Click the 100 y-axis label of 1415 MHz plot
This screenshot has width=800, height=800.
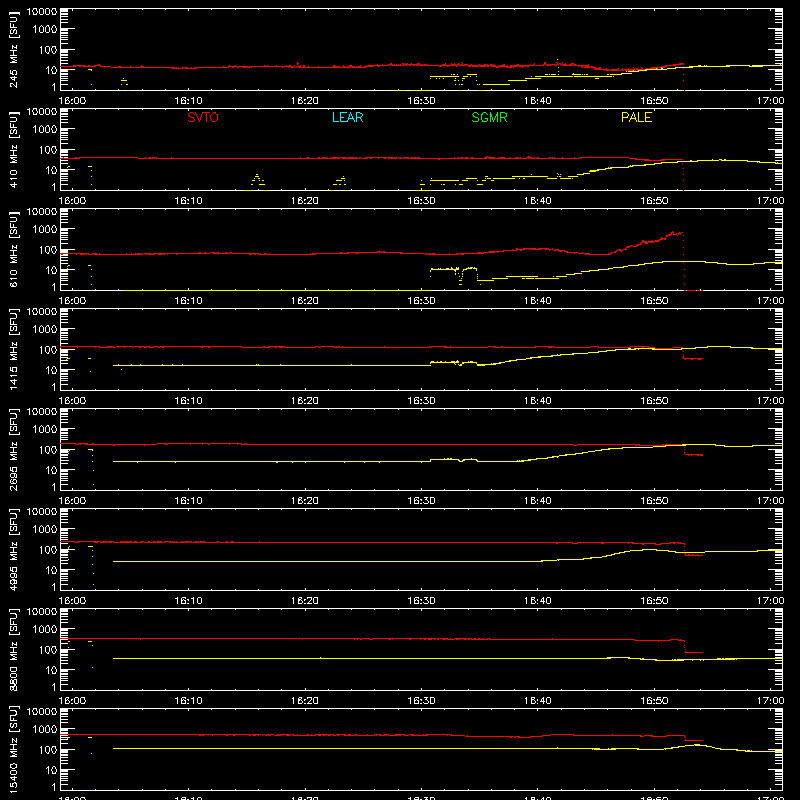48,349
